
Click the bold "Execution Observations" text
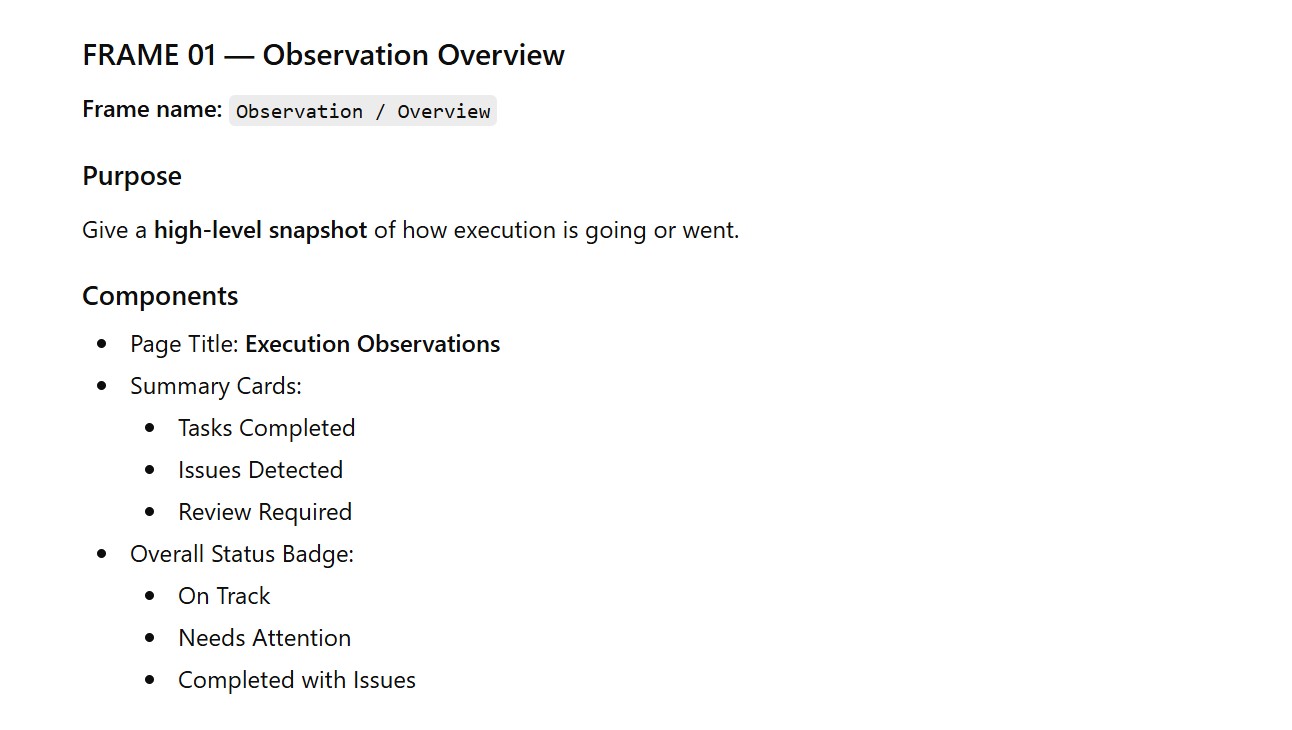[372, 344]
